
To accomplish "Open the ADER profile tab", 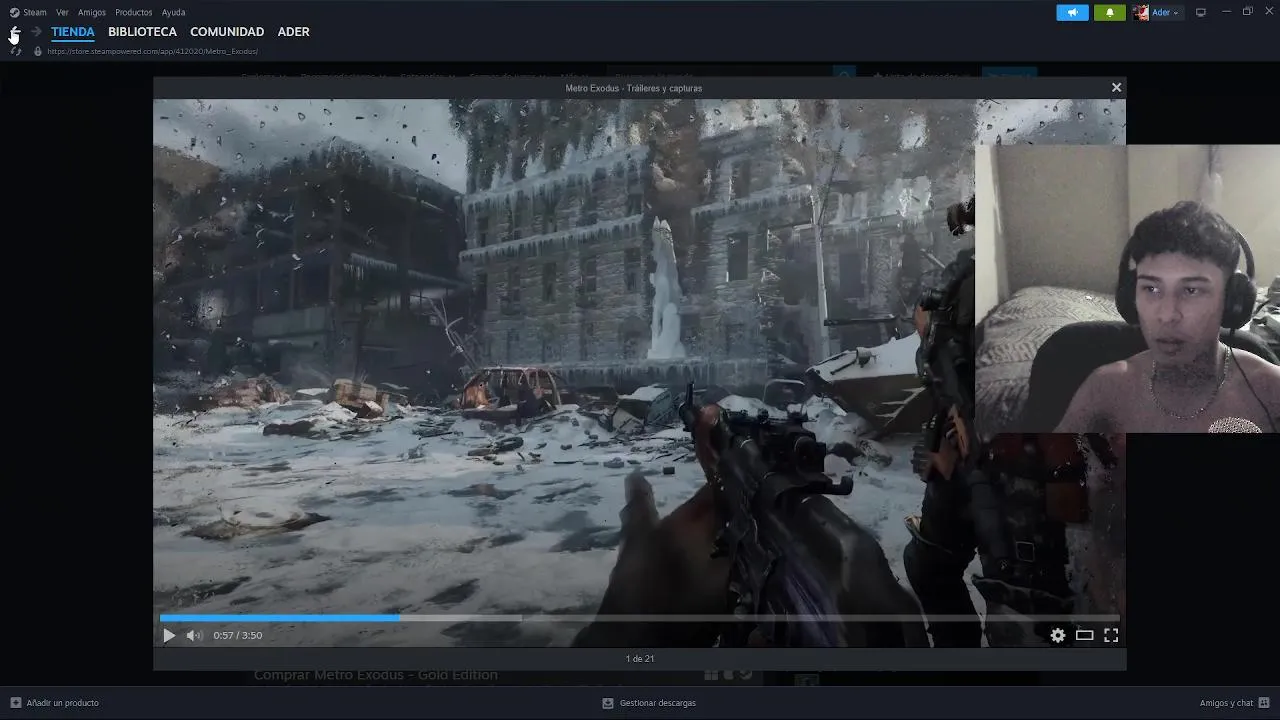I will coord(293,32).
